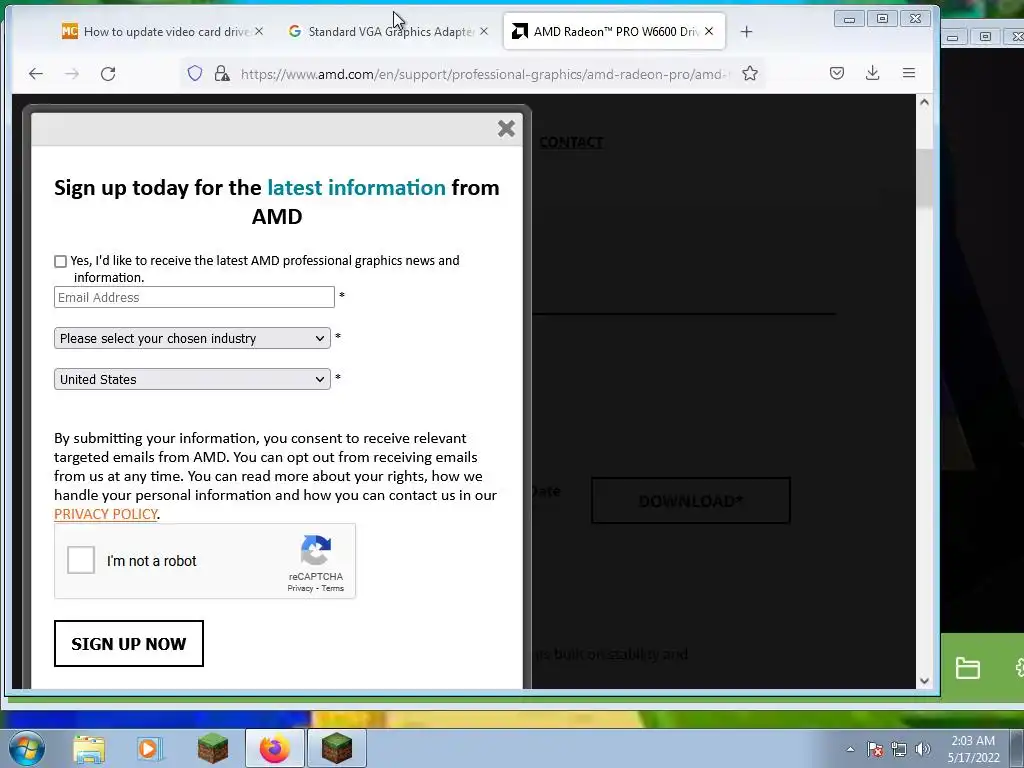Image resolution: width=1024 pixels, height=768 pixels.
Task: Open Windows Explorer from the taskbar
Action: tap(89, 749)
